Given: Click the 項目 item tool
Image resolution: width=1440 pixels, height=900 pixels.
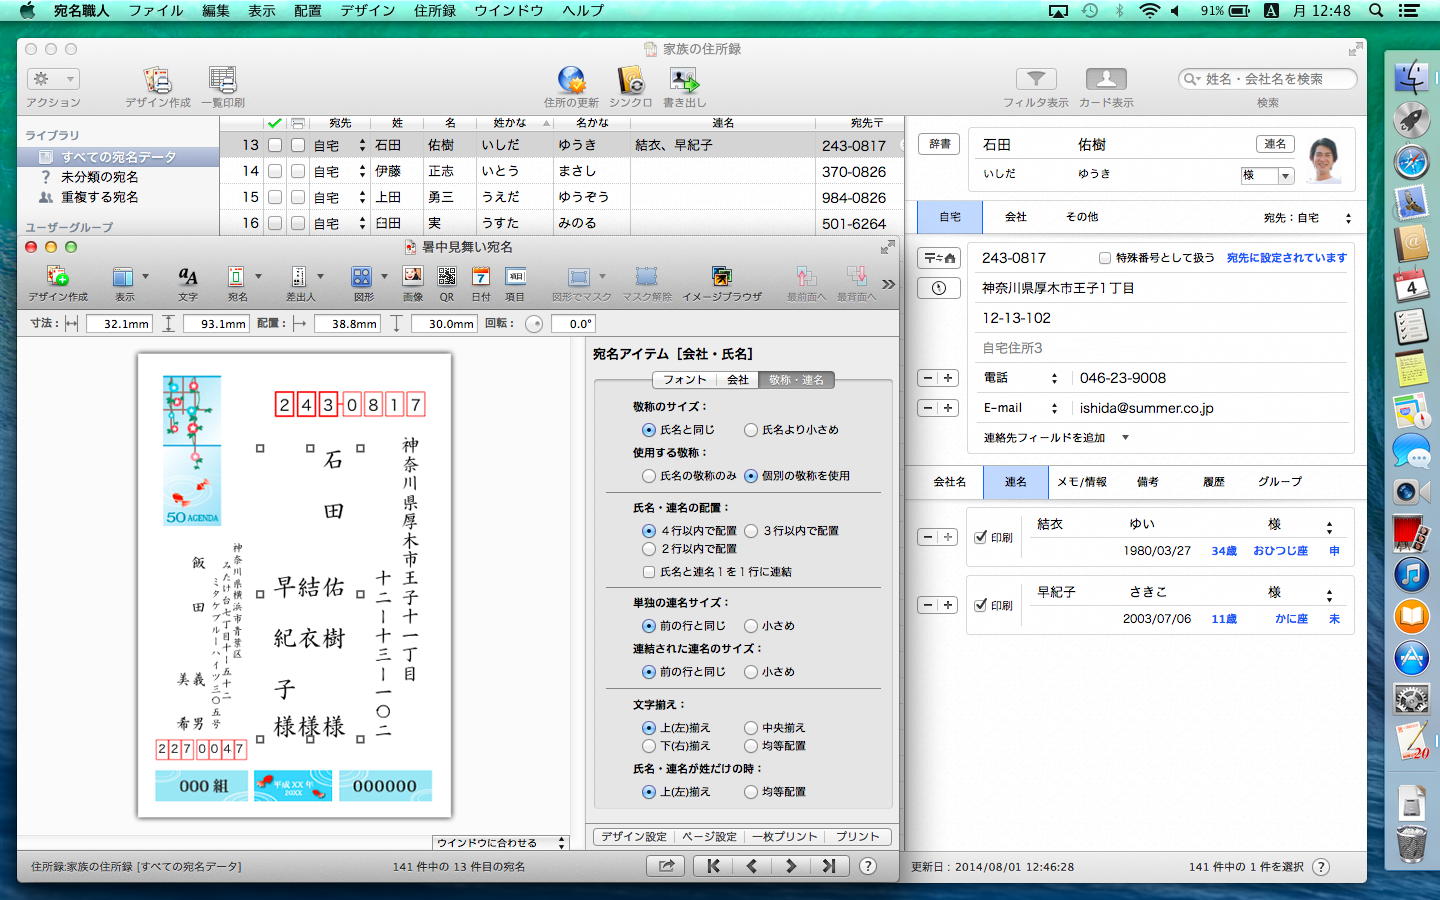Looking at the screenshot, I should (x=515, y=276).
